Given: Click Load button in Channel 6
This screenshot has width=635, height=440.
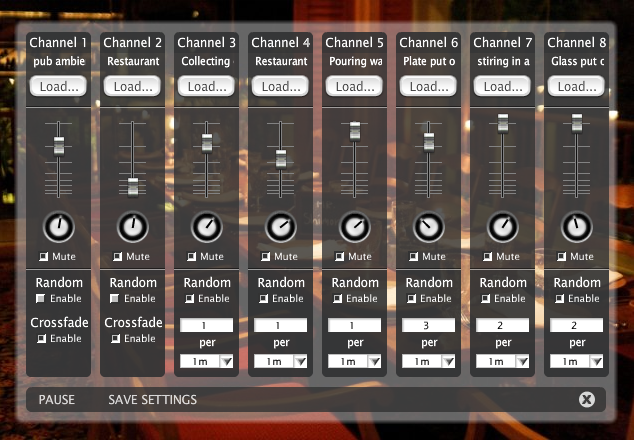Looking at the screenshot, I should tap(428, 86).
